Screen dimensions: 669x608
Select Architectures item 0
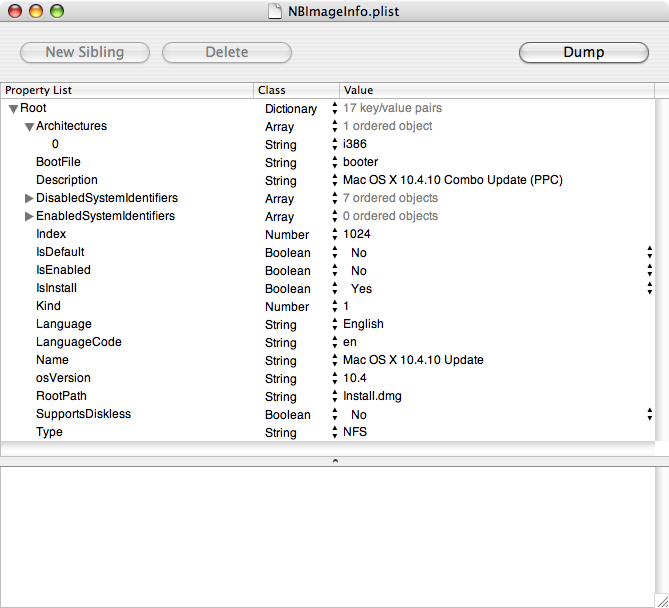pyautogui.click(x=55, y=144)
